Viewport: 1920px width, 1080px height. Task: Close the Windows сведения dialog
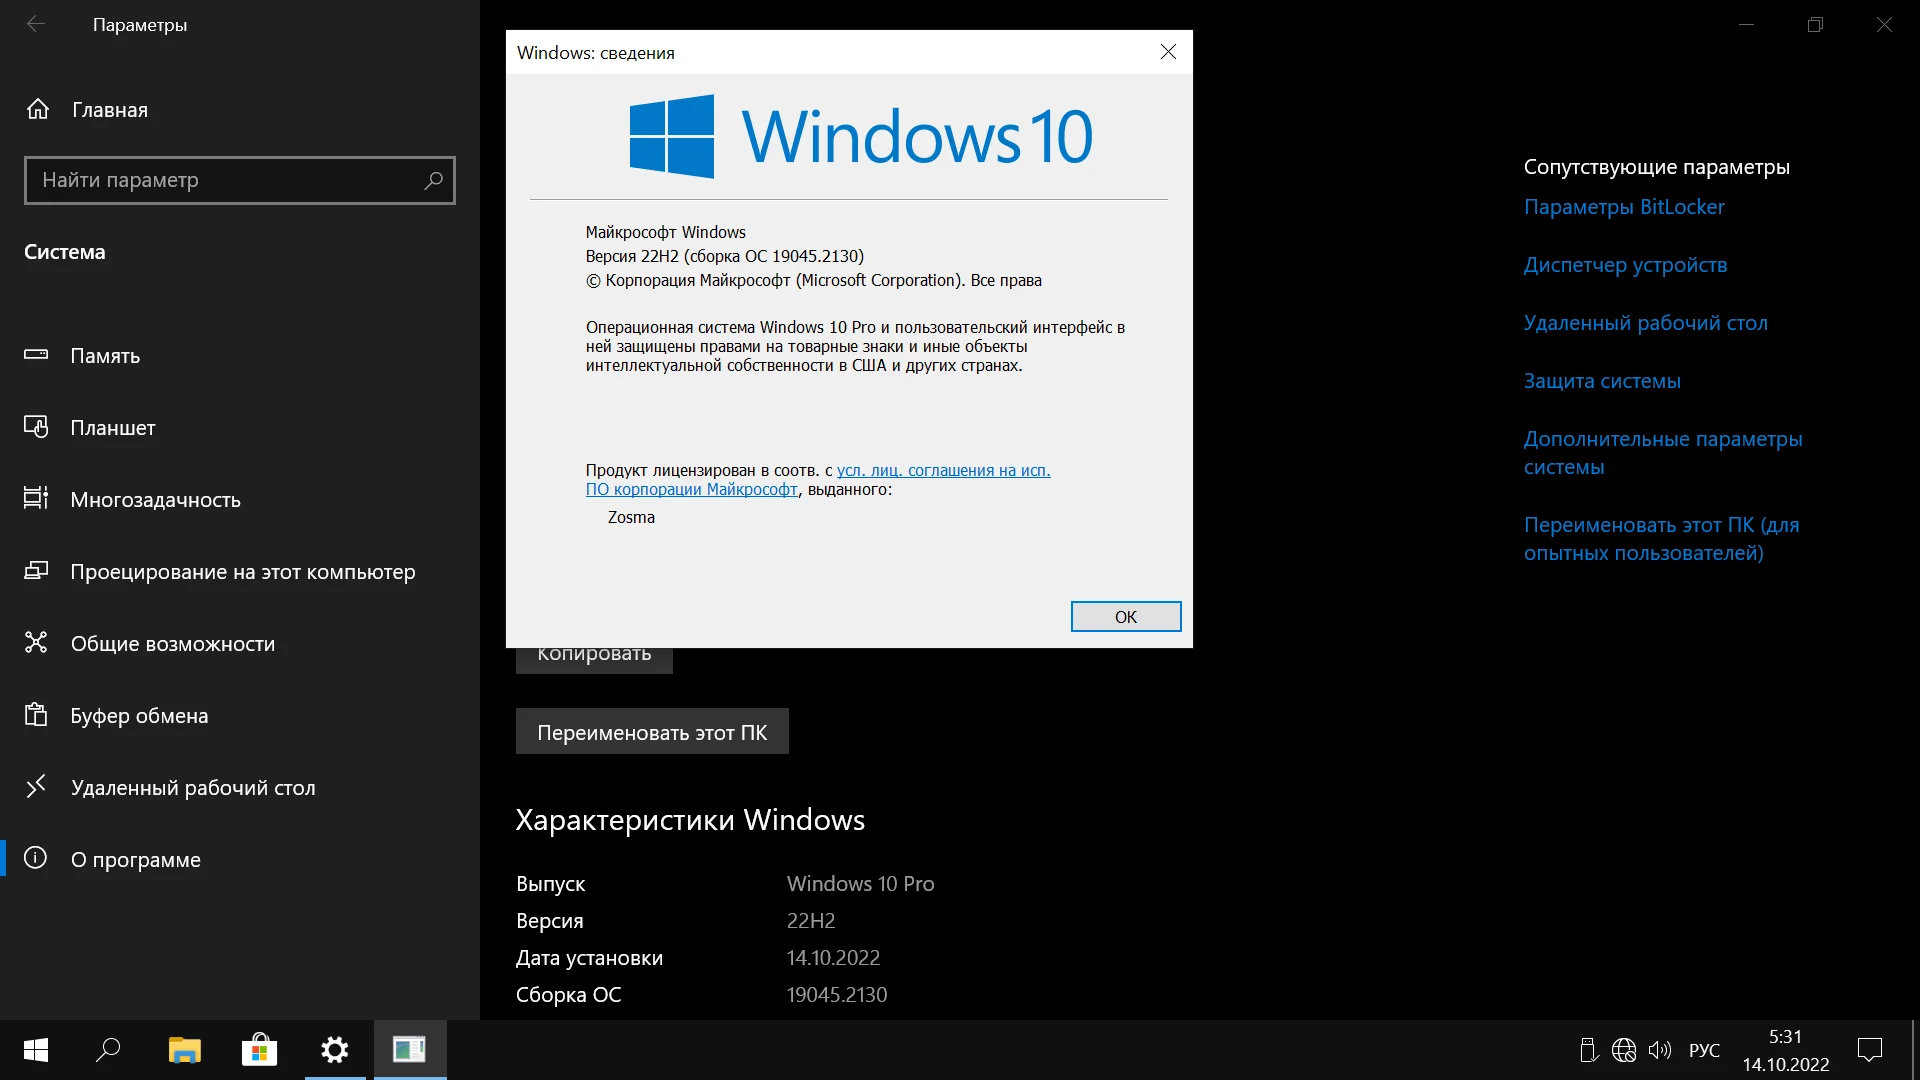1167,52
